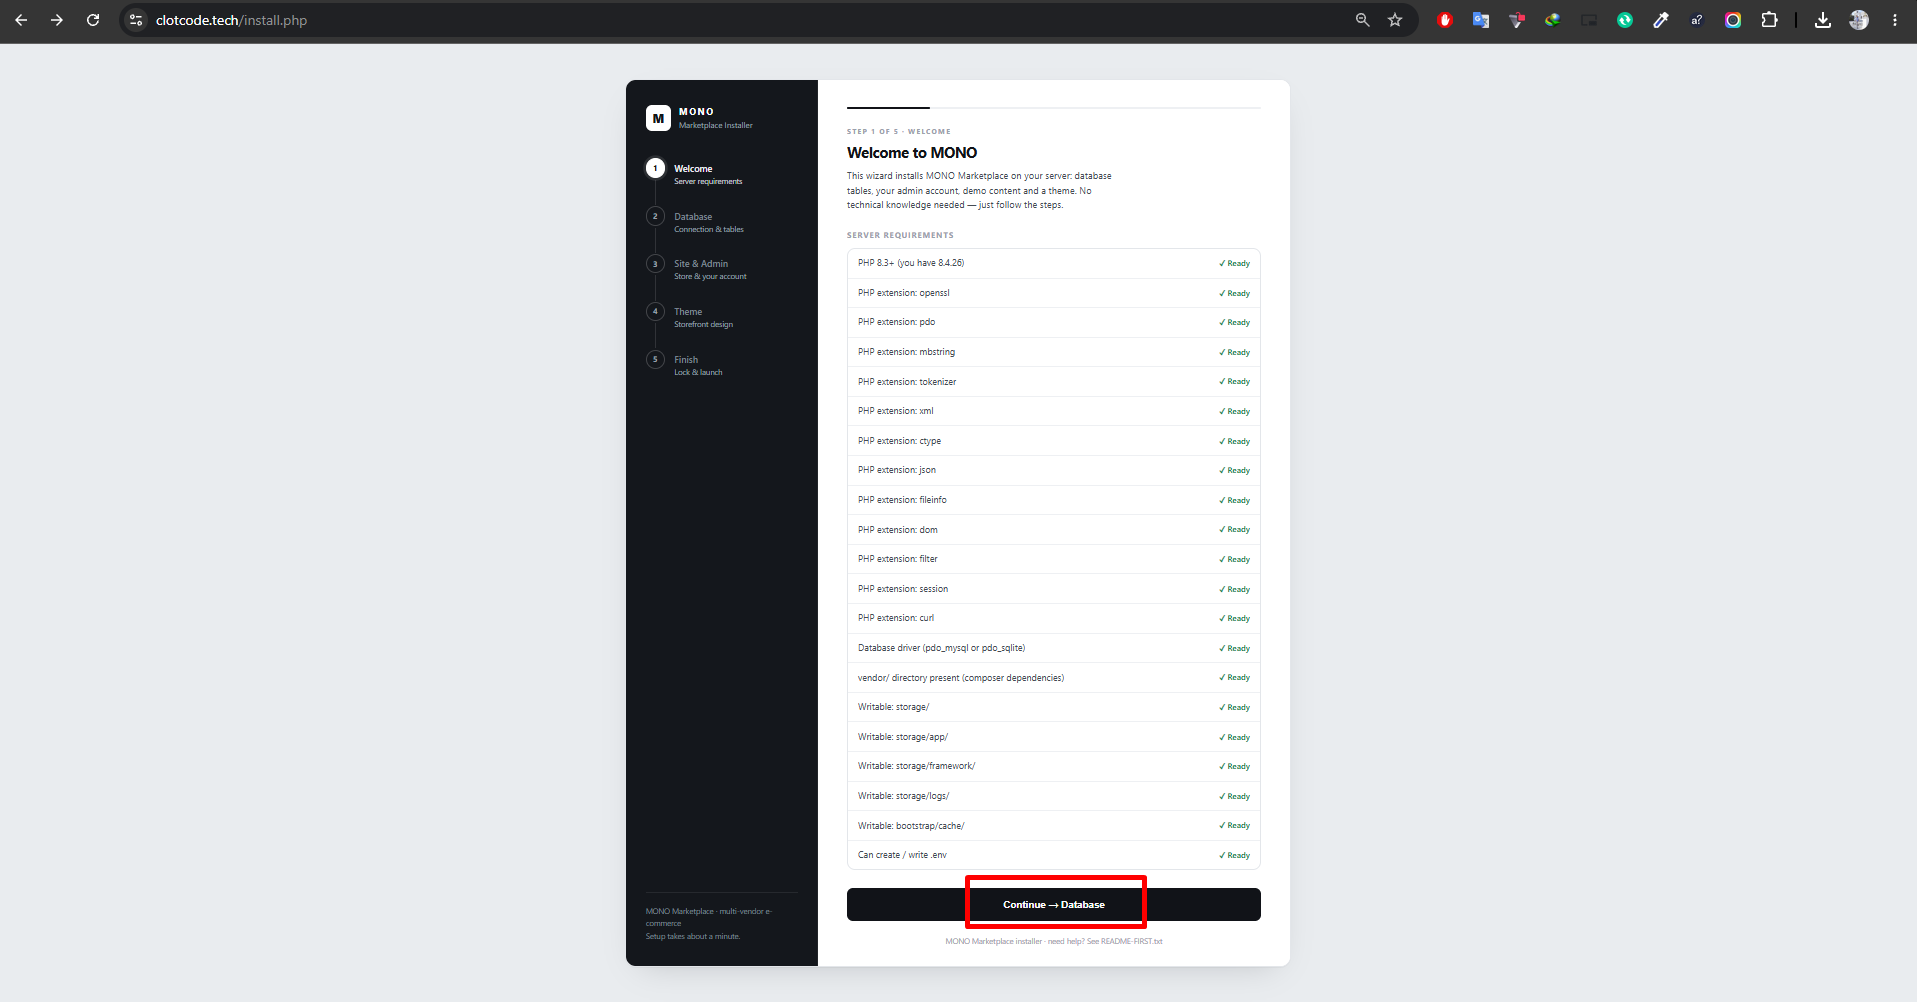Click the Writable: storage/app/ row
This screenshot has width=1917, height=1002.
[1054, 737]
